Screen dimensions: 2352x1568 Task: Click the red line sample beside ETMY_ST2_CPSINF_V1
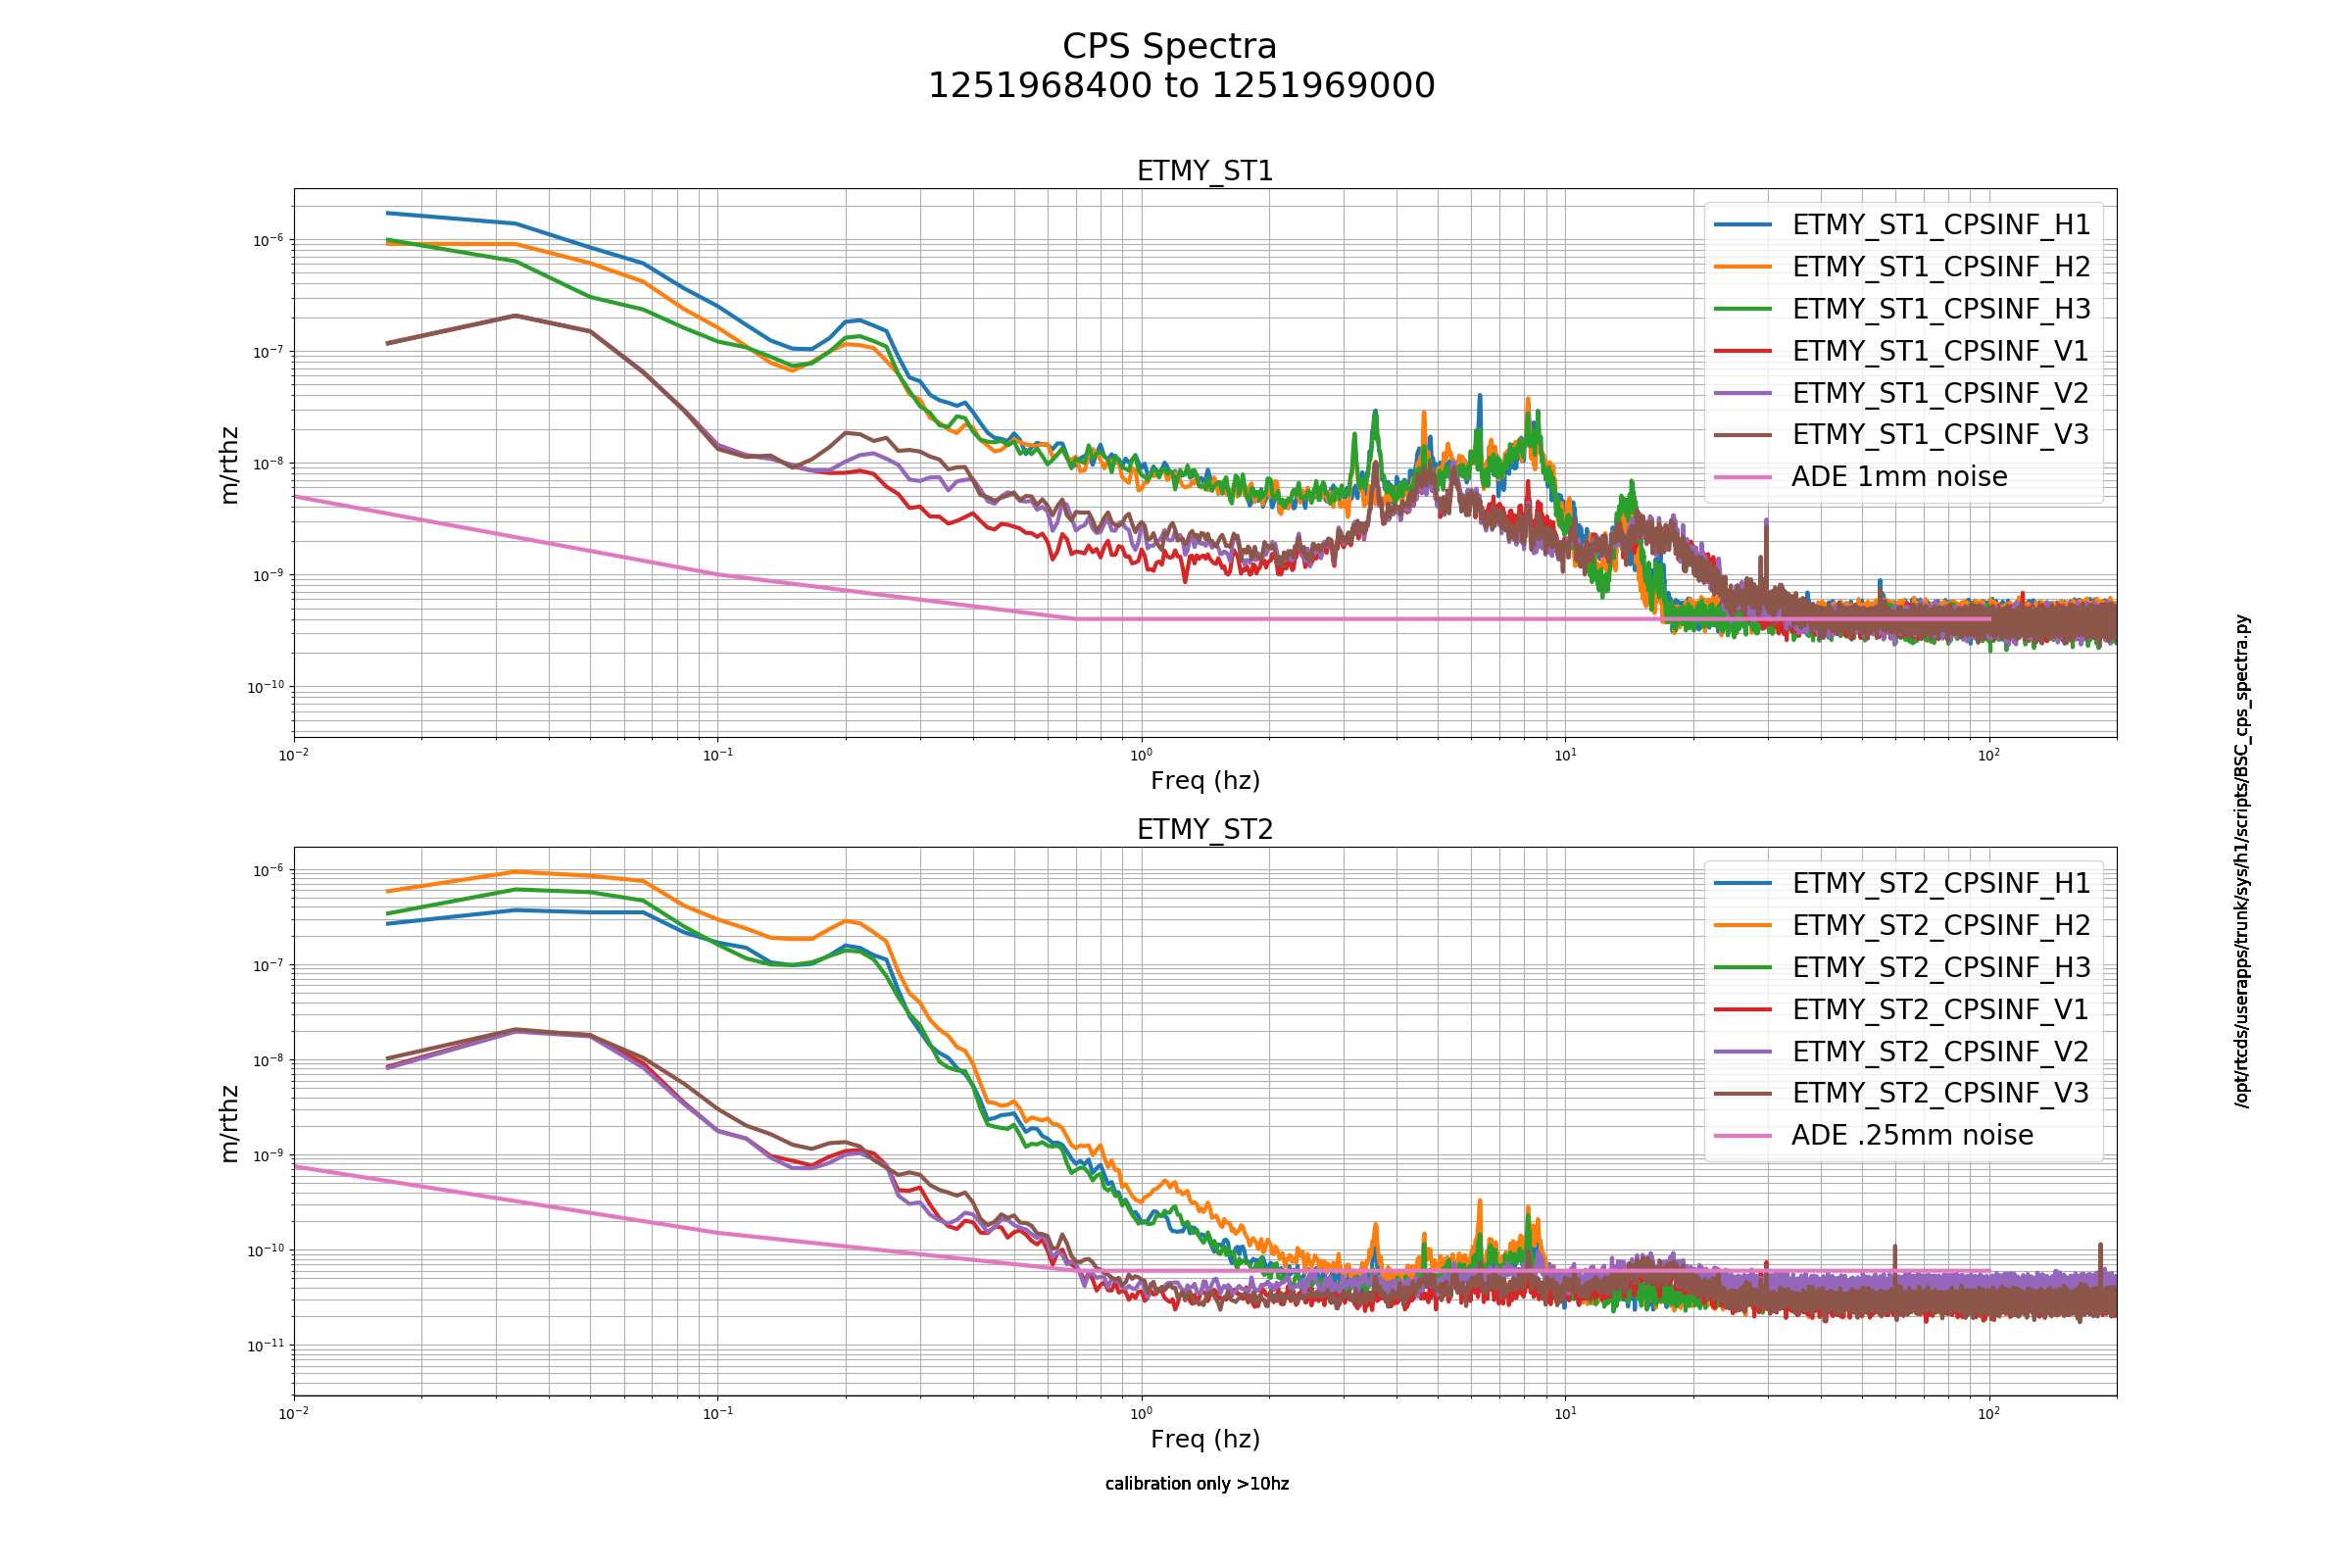(x=1743, y=1009)
